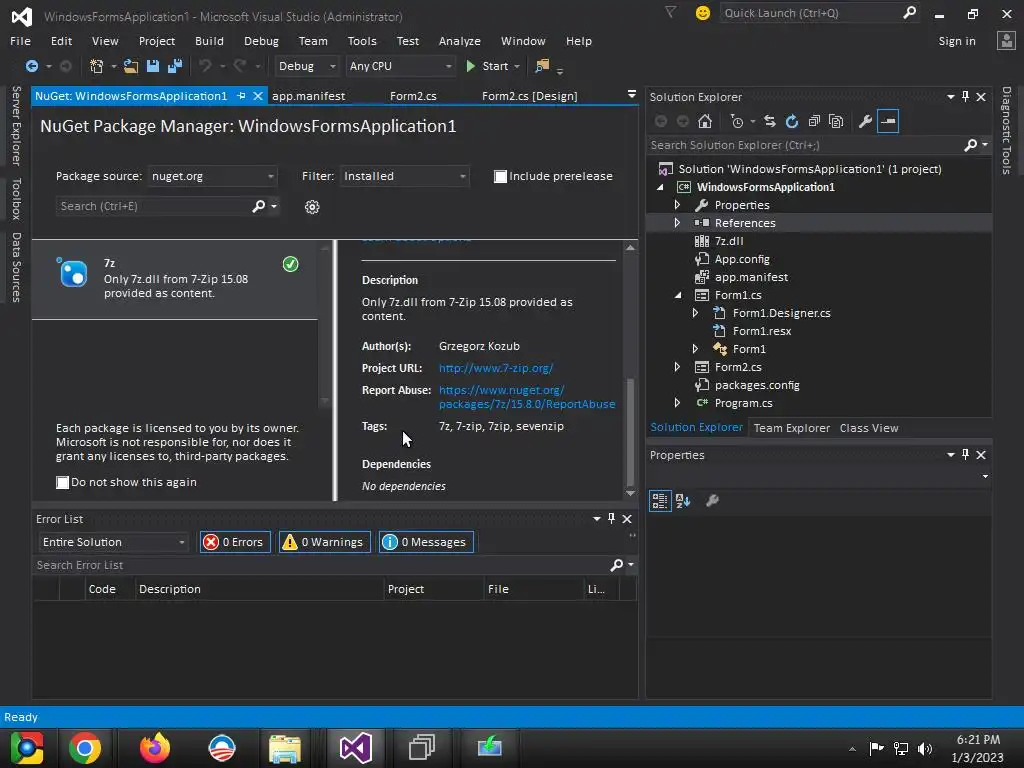1024x768 pixels.
Task: Switch to Class View tab
Action: pos(869,428)
